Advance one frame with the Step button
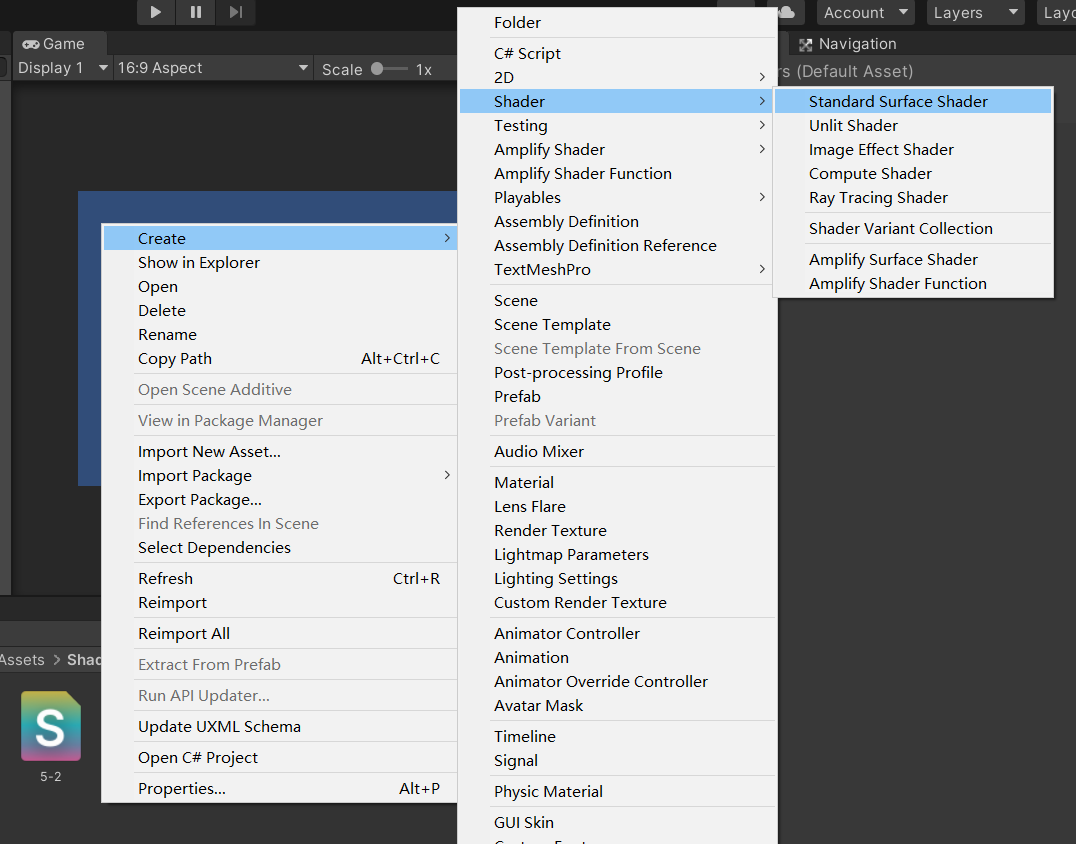1076x844 pixels. [x=235, y=12]
